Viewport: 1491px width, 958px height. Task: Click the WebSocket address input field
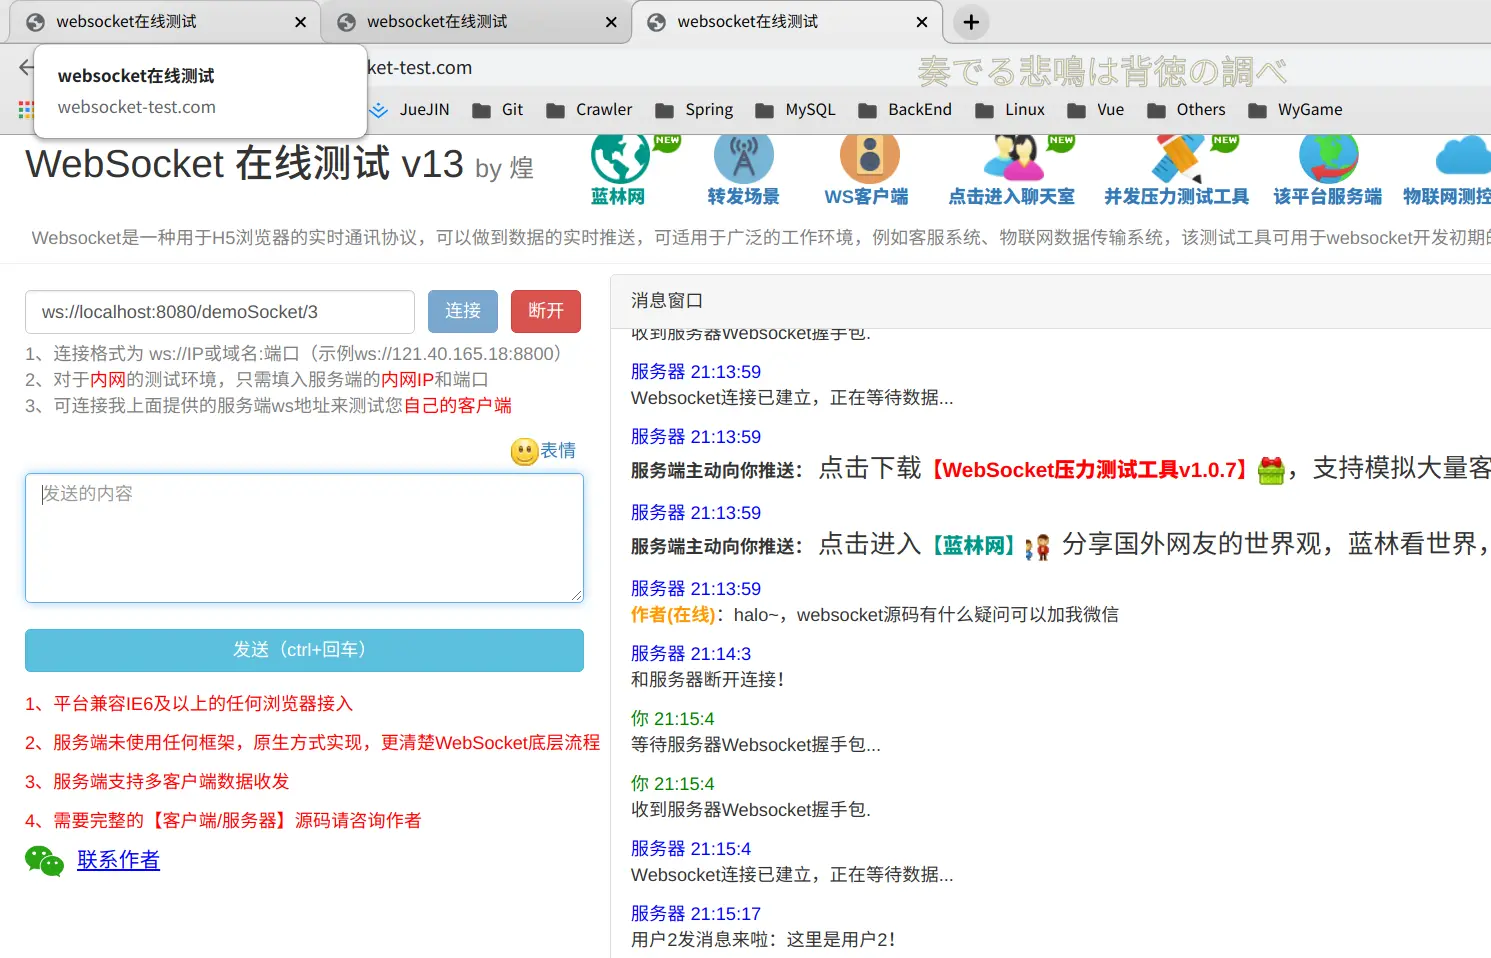tap(220, 312)
